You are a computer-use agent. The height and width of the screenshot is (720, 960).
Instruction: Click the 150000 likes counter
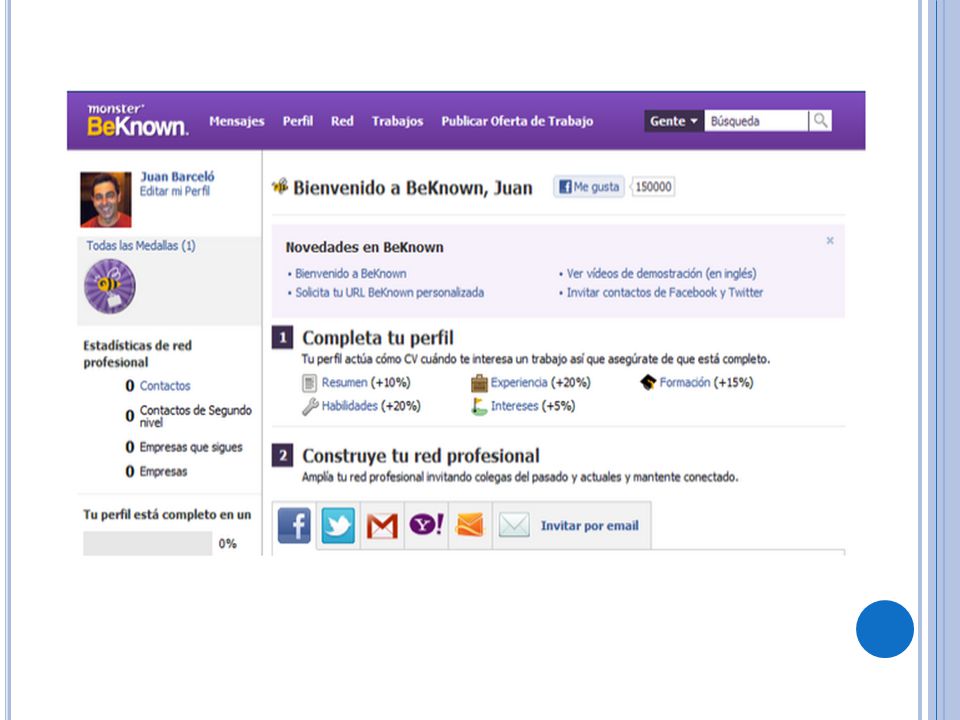point(653,187)
